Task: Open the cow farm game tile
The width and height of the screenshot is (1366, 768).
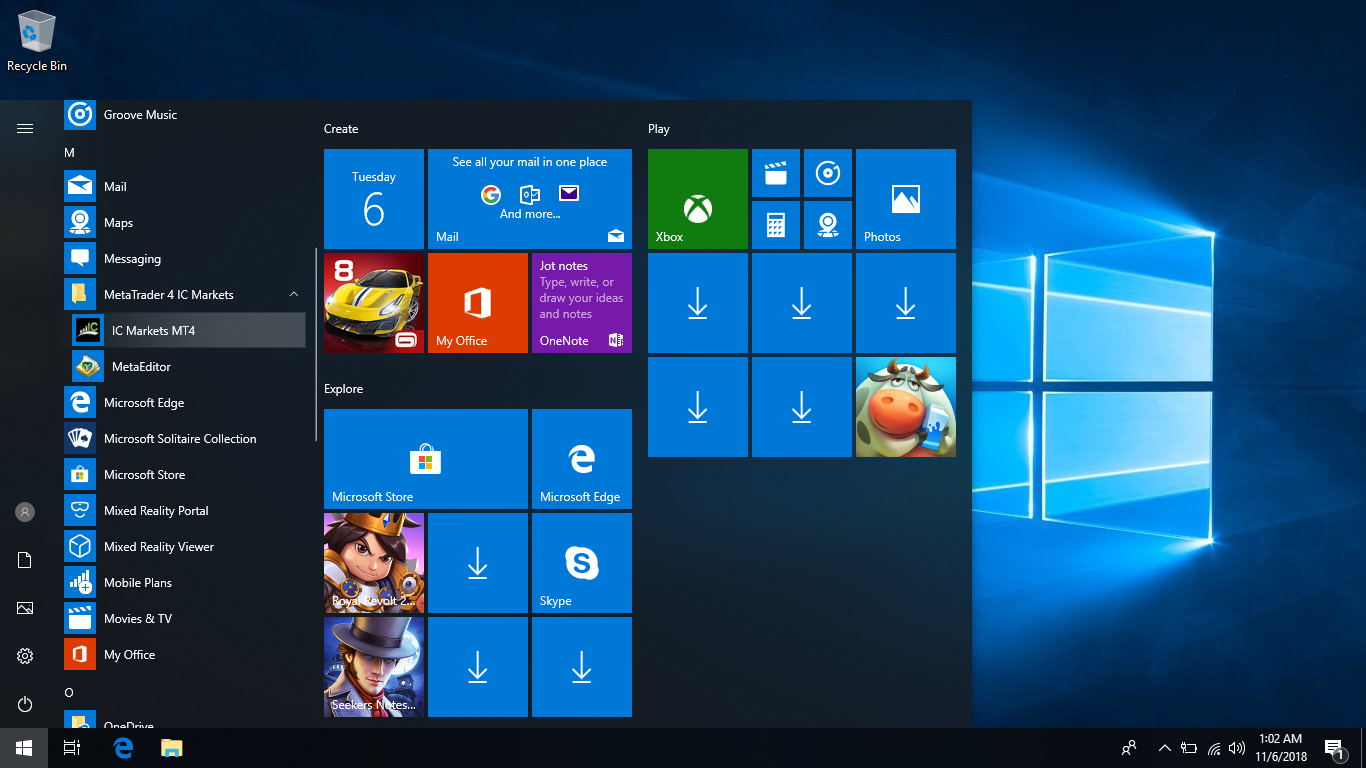Action: pyautogui.click(x=906, y=407)
